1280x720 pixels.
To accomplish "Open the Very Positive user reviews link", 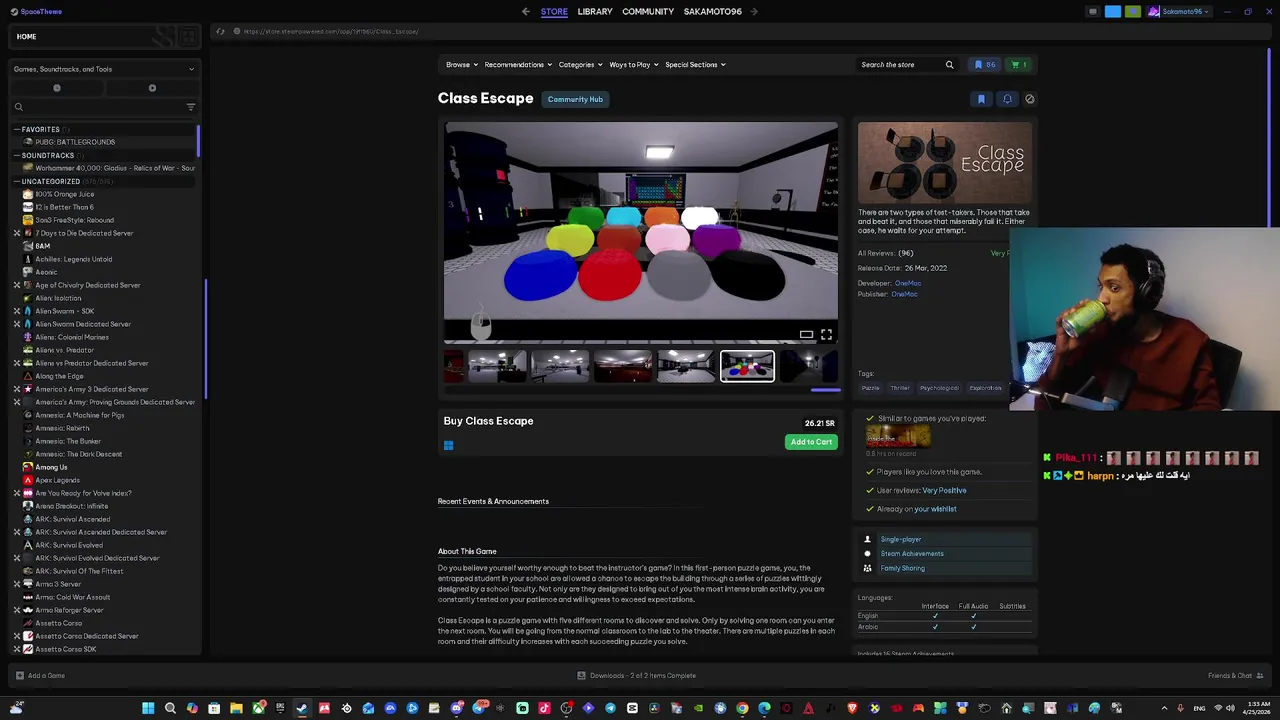I will coord(944,491).
